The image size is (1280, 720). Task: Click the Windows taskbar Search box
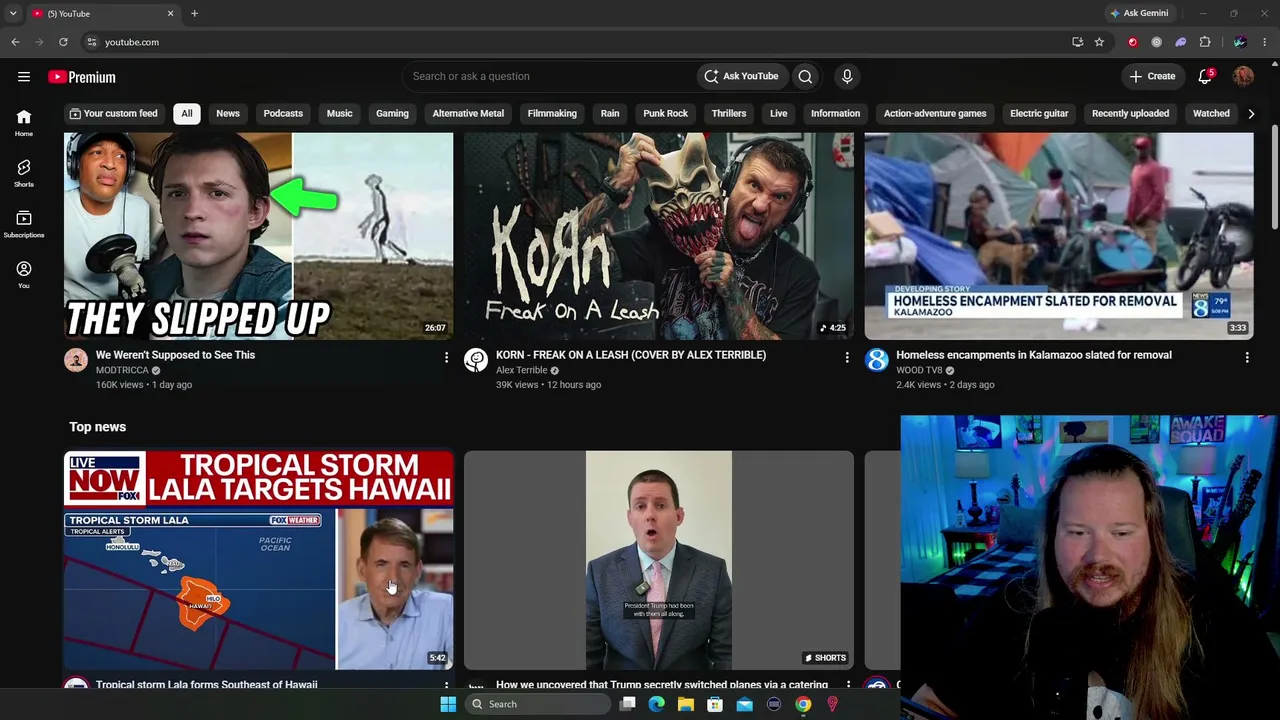click(538, 704)
